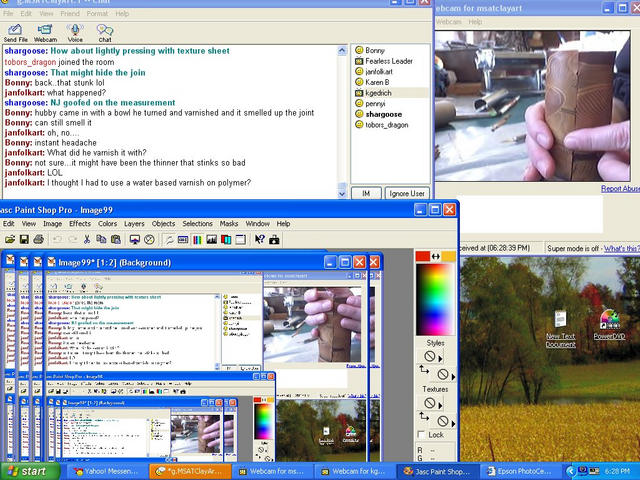Open the Window menu

coord(257,224)
